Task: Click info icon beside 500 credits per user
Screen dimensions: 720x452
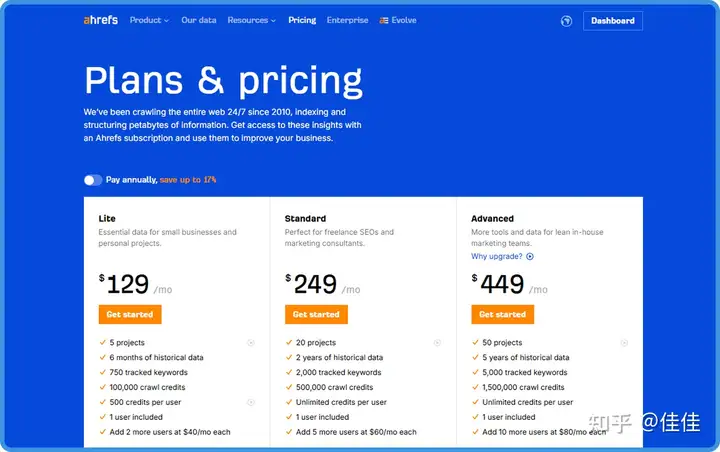Action: pyautogui.click(x=251, y=402)
